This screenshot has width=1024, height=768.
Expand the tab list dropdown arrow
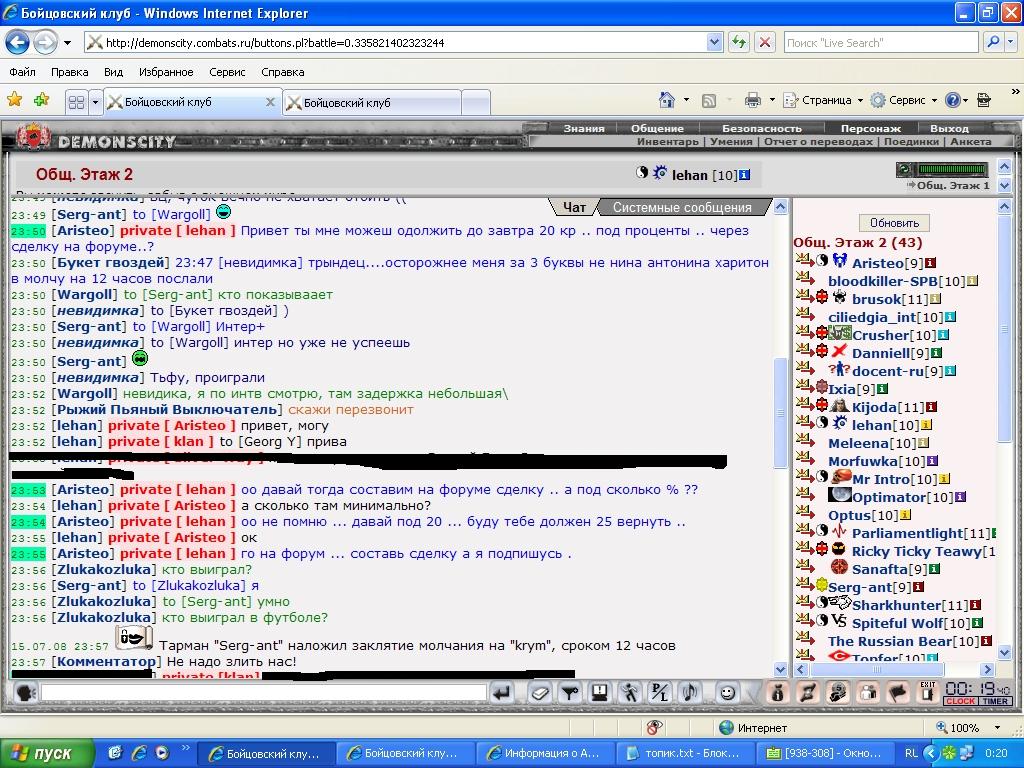95,102
